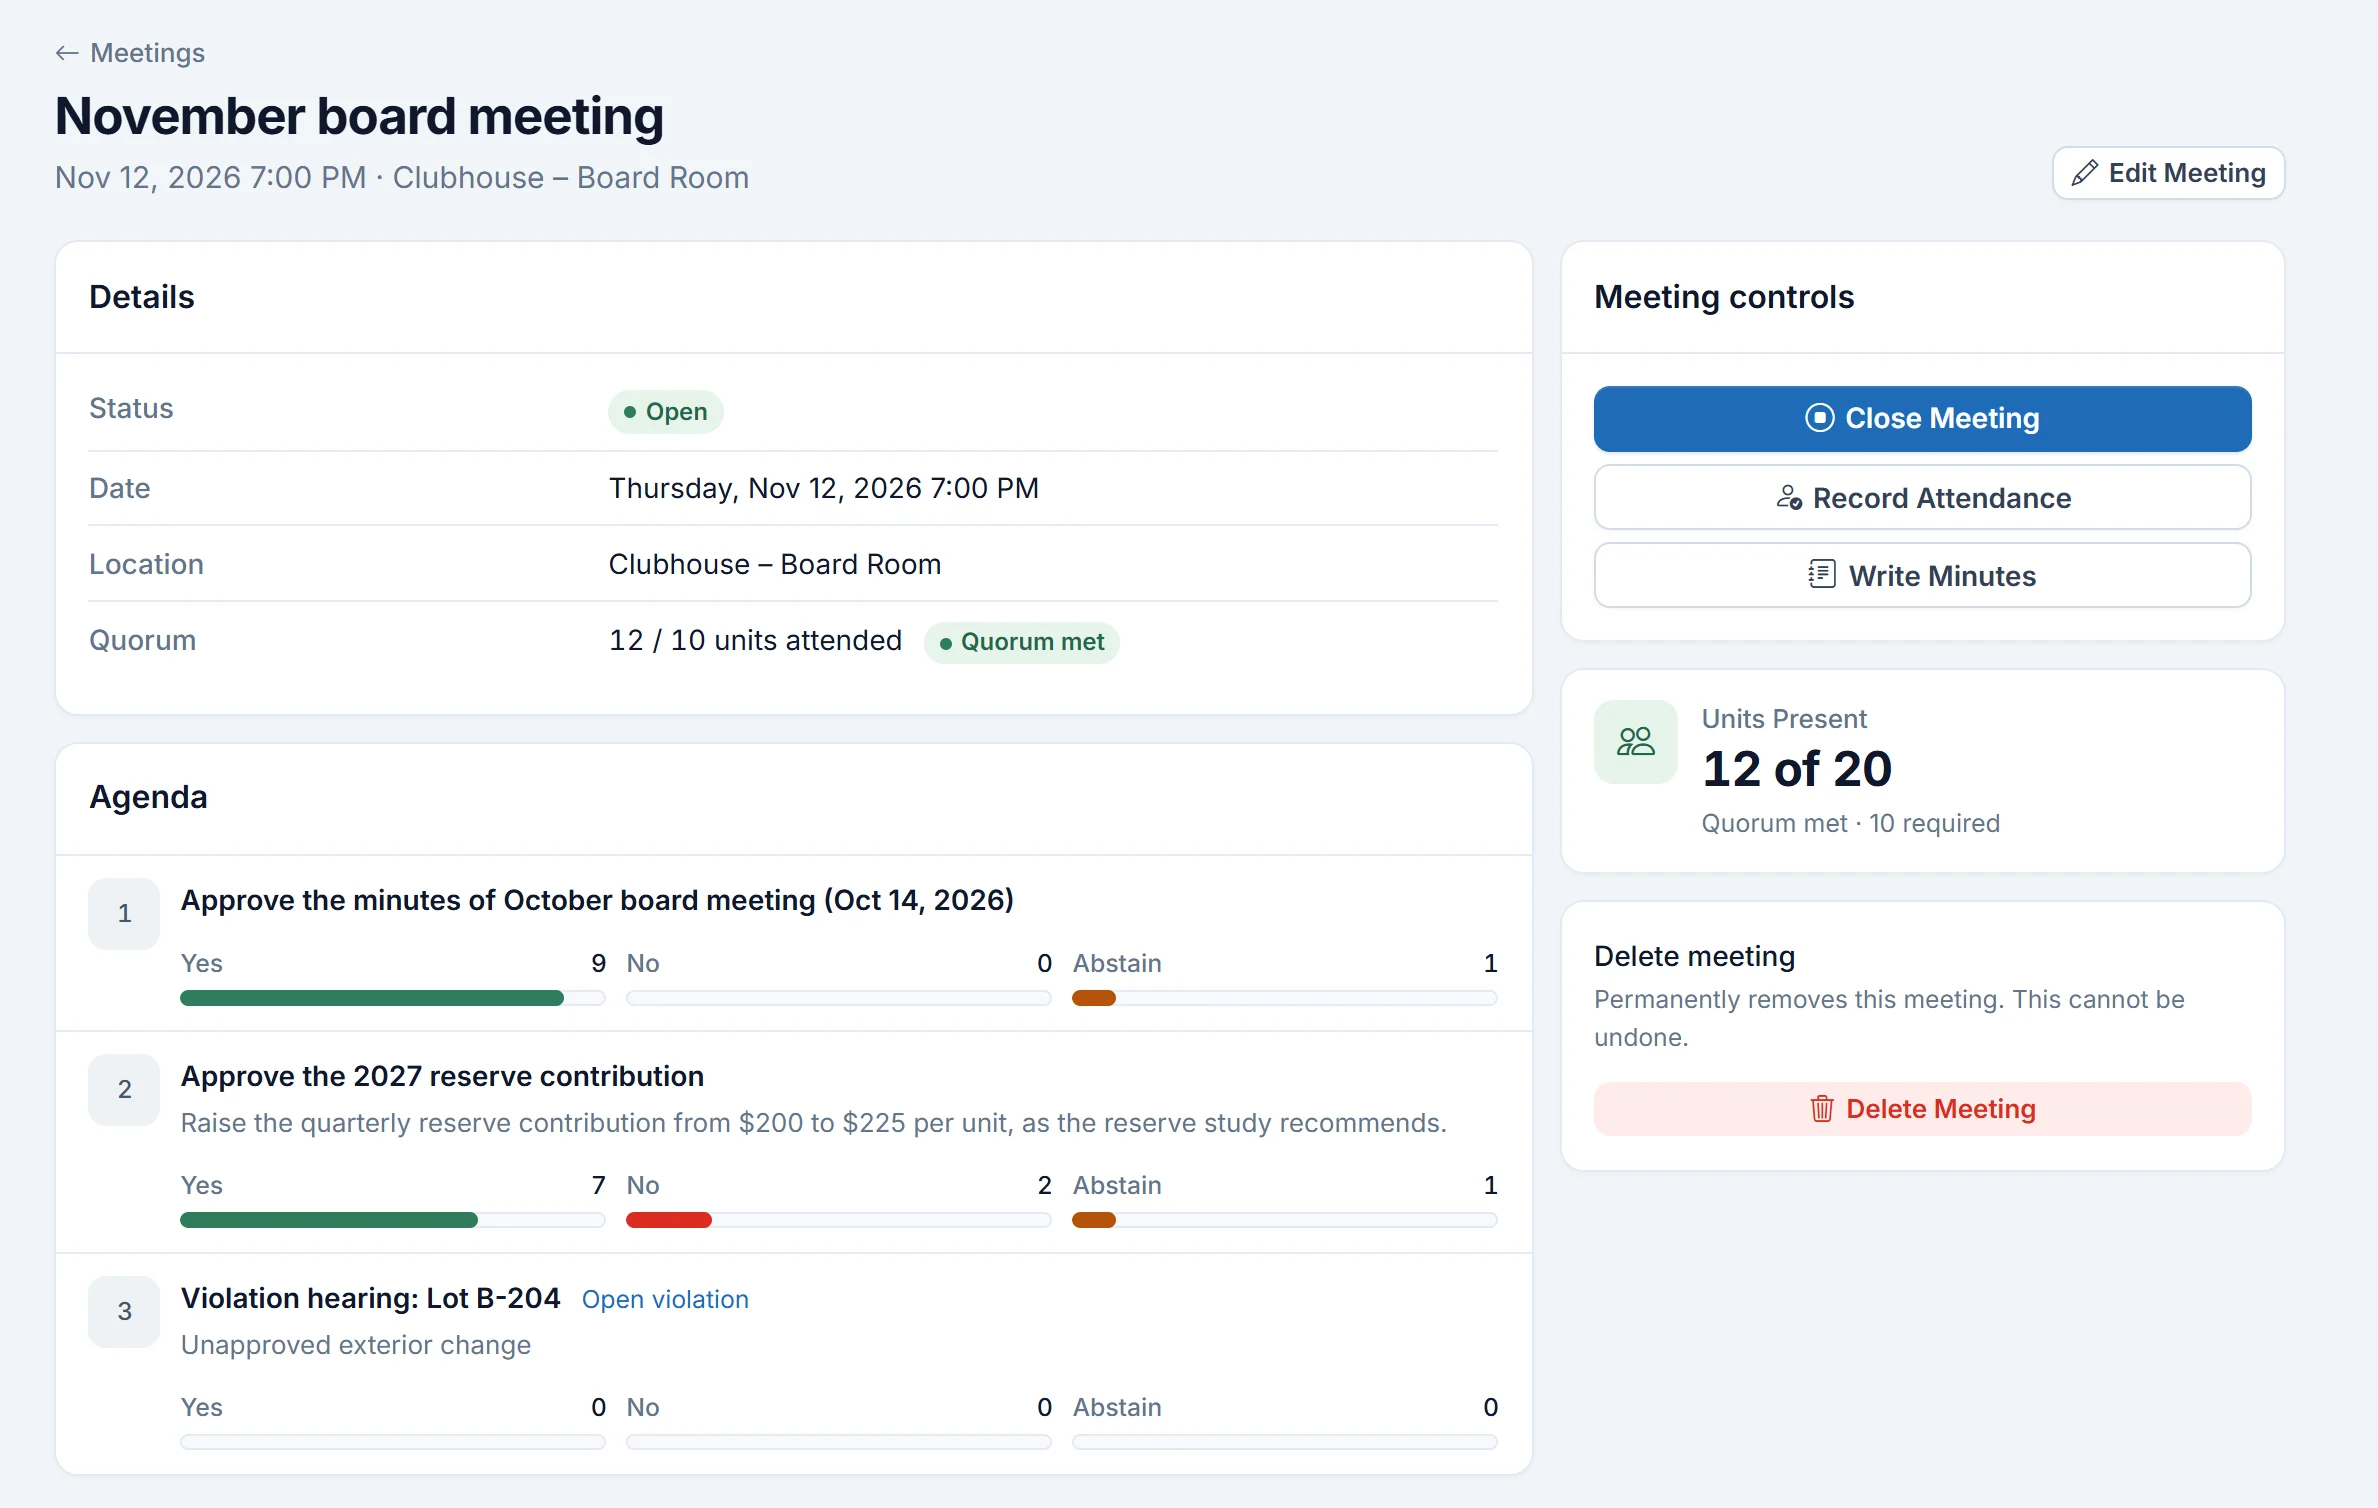2378x1508 pixels.
Task: Click the Quorum met badge in Details
Action: [1021, 642]
